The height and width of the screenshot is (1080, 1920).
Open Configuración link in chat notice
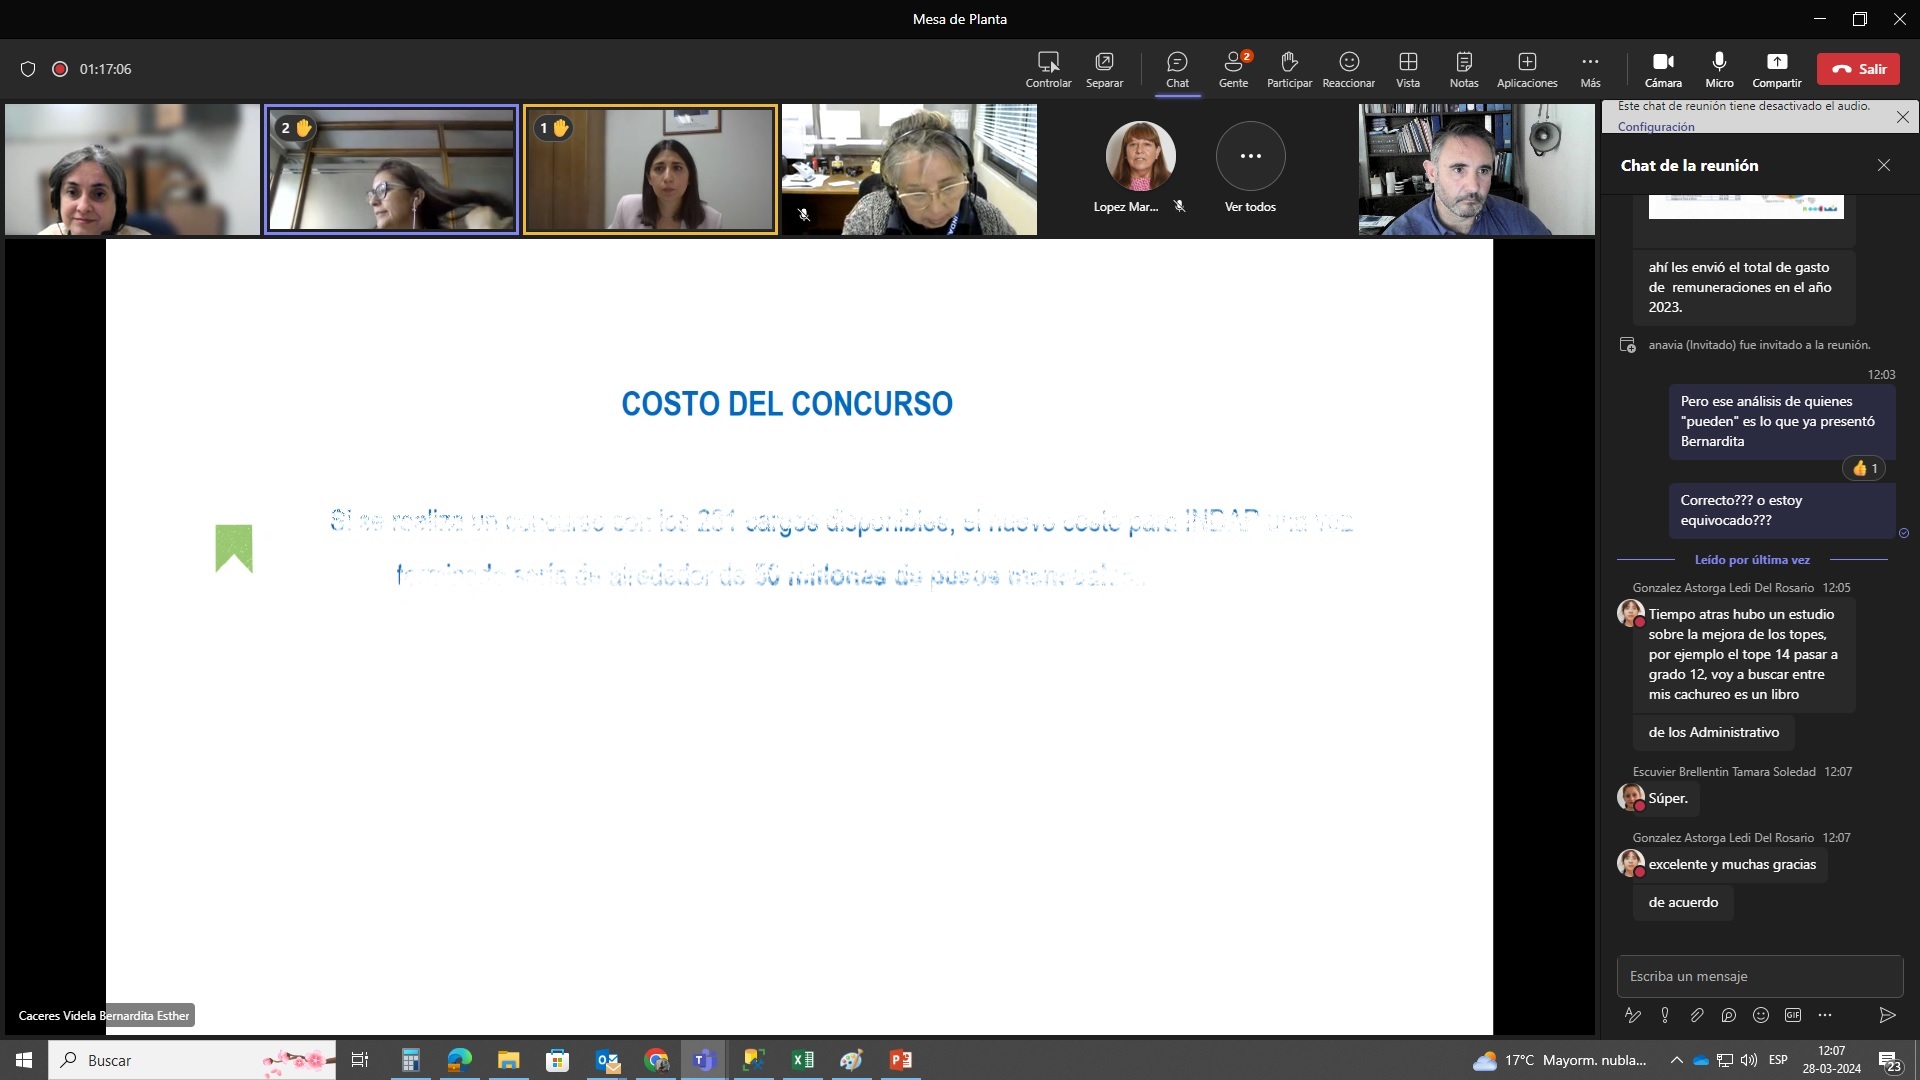point(1656,127)
